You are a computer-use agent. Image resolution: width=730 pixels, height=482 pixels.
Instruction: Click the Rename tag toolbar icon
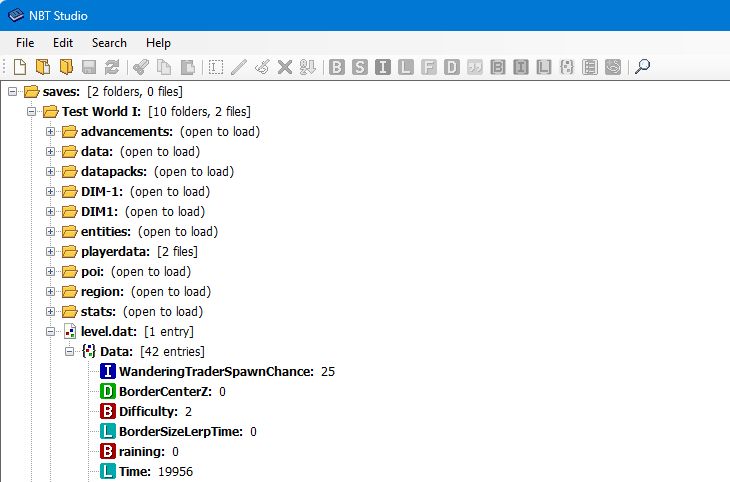point(216,67)
